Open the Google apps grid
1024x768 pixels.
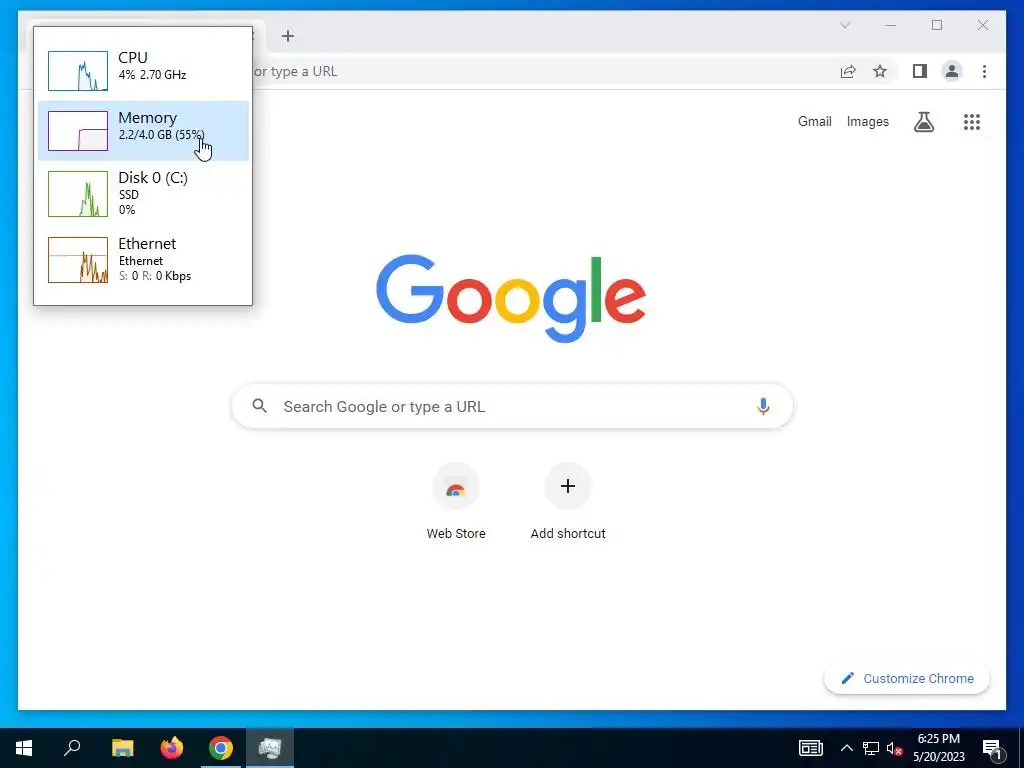click(x=972, y=121)
